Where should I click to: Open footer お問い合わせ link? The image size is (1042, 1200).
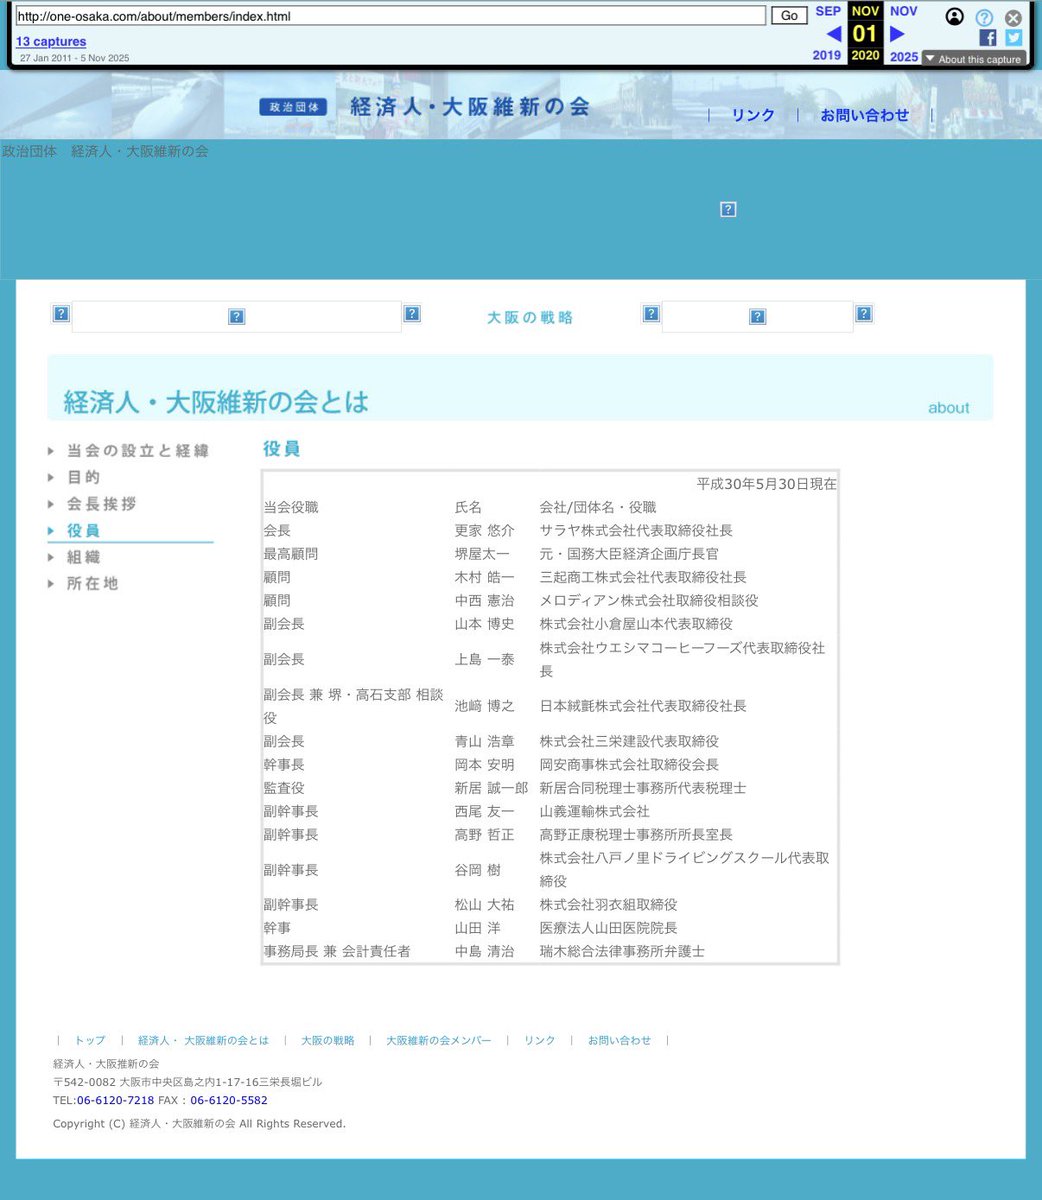click(620, 1040)
